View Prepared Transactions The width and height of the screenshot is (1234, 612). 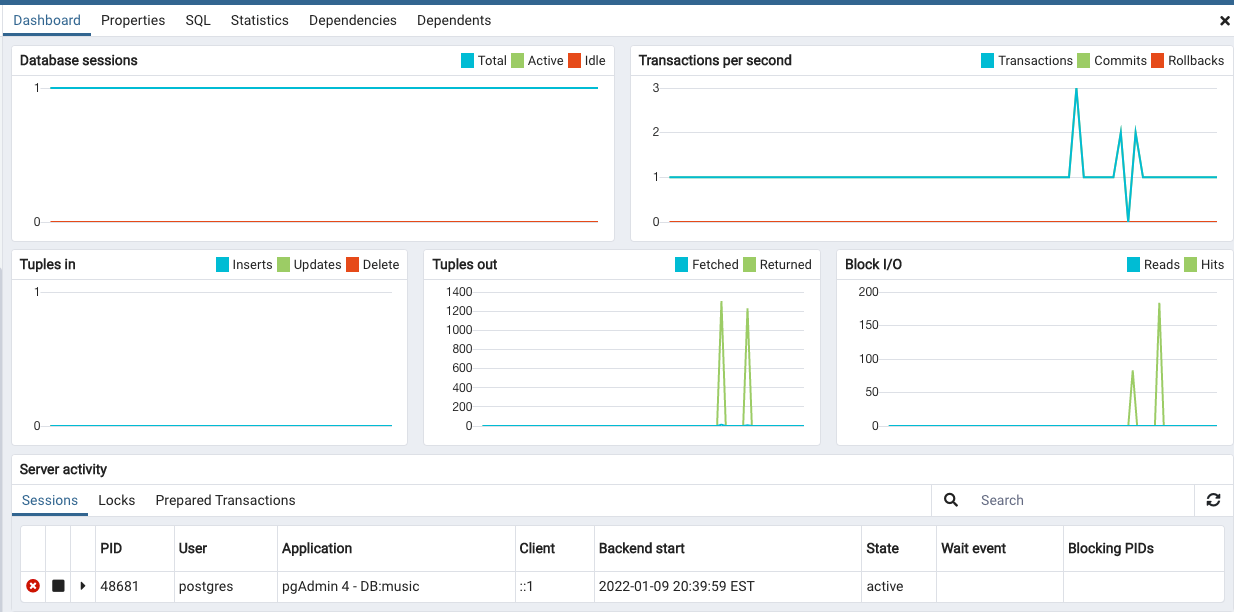(x=224, y=500)
